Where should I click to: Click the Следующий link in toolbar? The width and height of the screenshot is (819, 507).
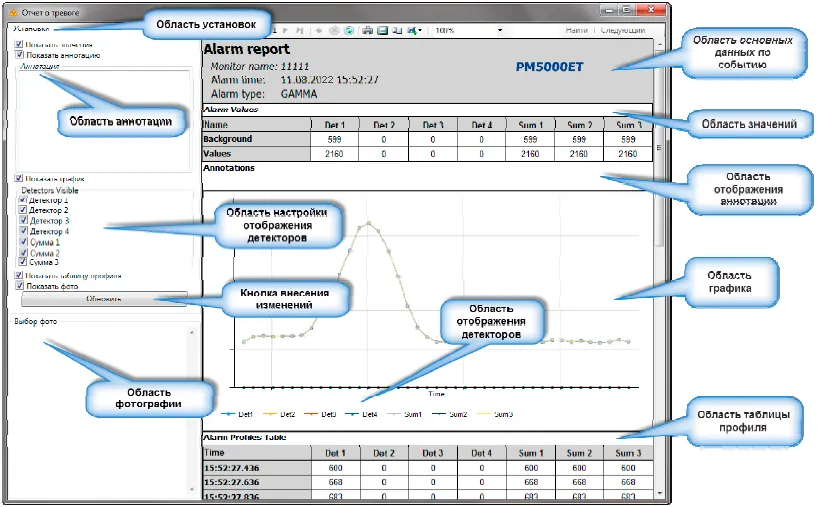coord(622,31)
